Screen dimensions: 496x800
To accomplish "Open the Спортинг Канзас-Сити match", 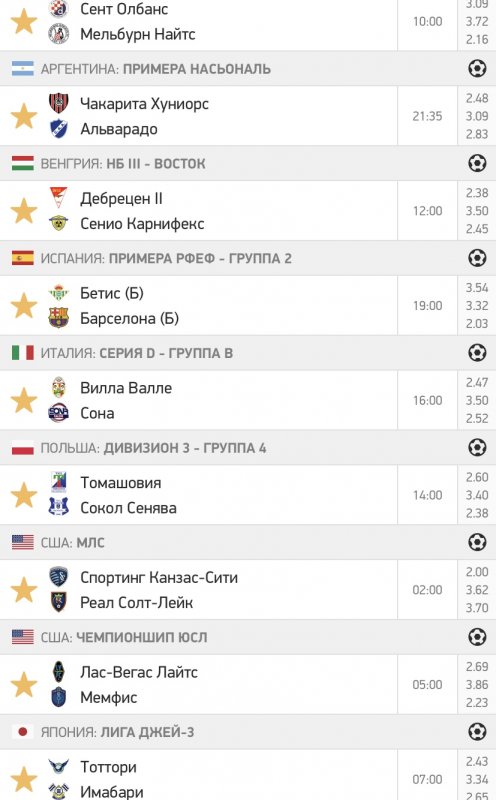I will click(199, 590).
